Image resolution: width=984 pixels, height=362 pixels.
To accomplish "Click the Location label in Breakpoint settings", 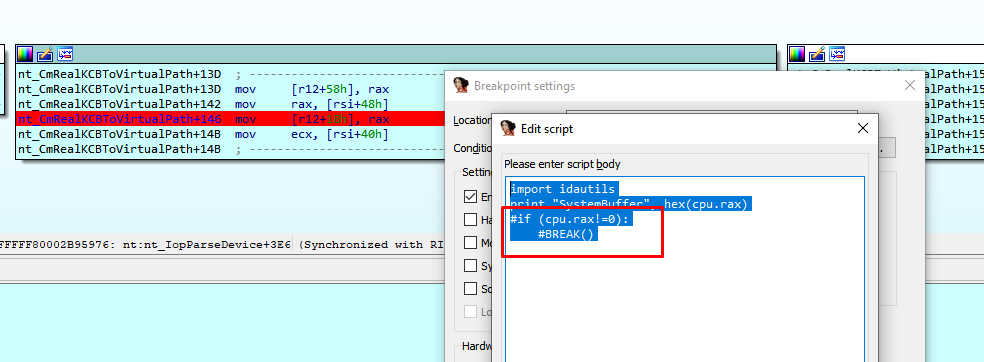I will [x=473, y=120].
